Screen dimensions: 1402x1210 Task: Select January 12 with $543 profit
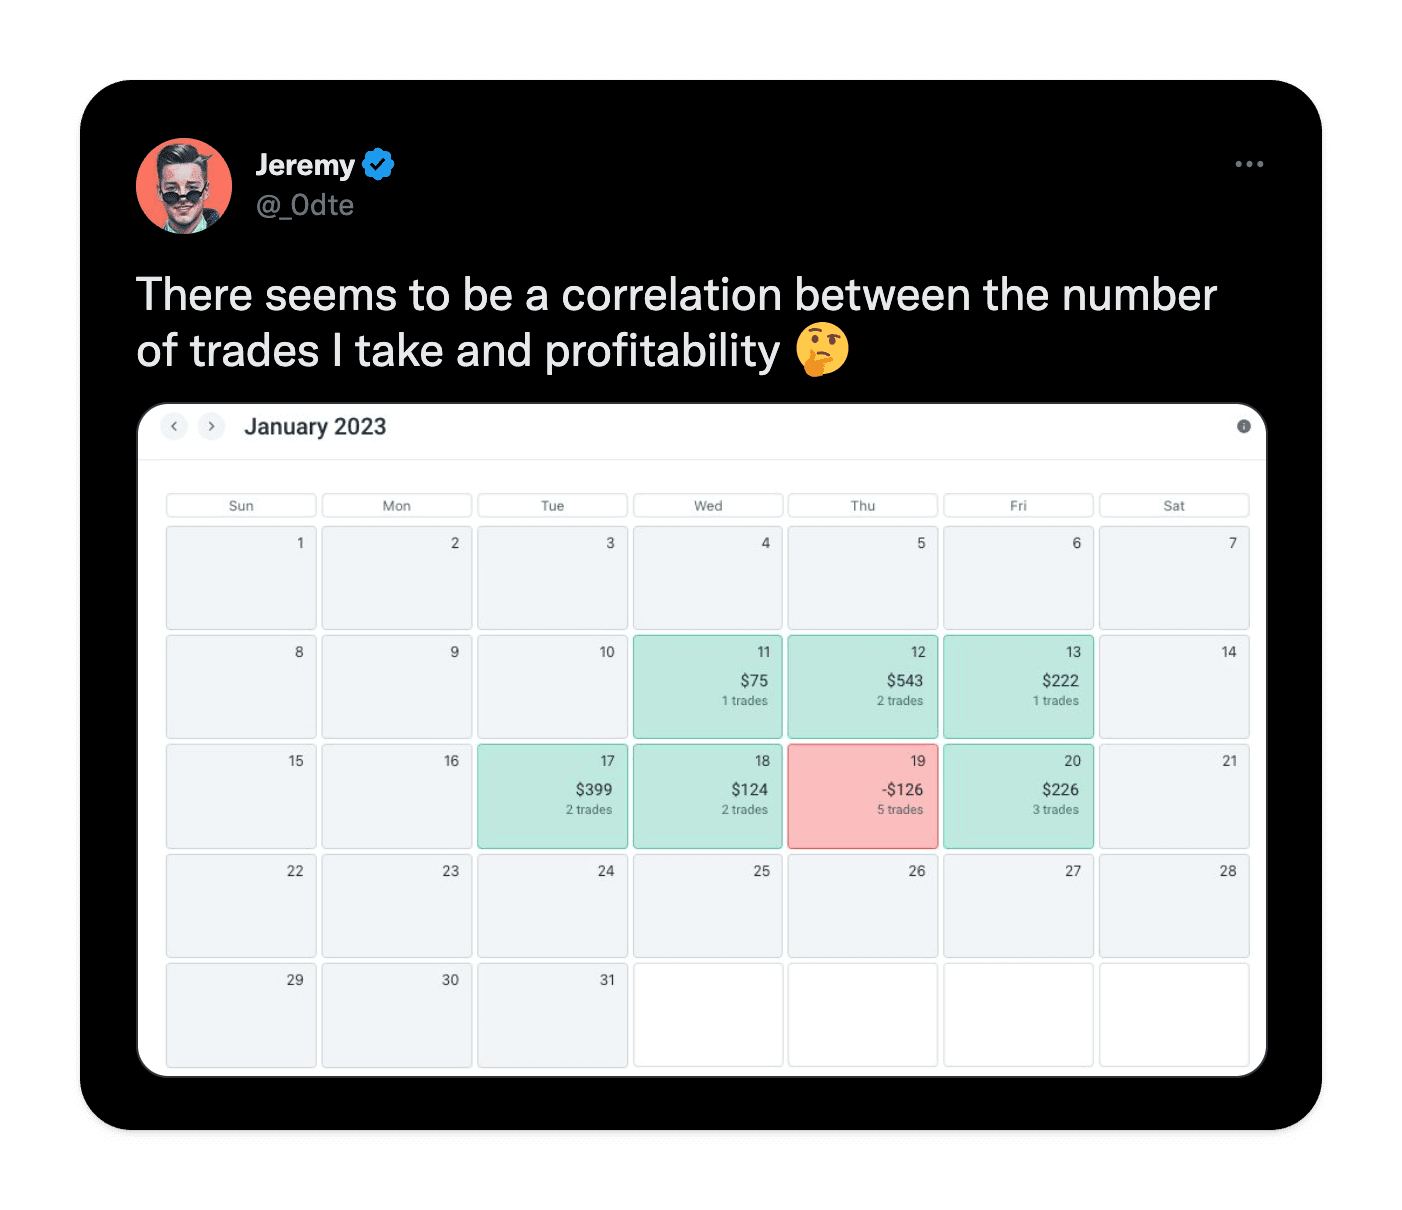point(863,687)
